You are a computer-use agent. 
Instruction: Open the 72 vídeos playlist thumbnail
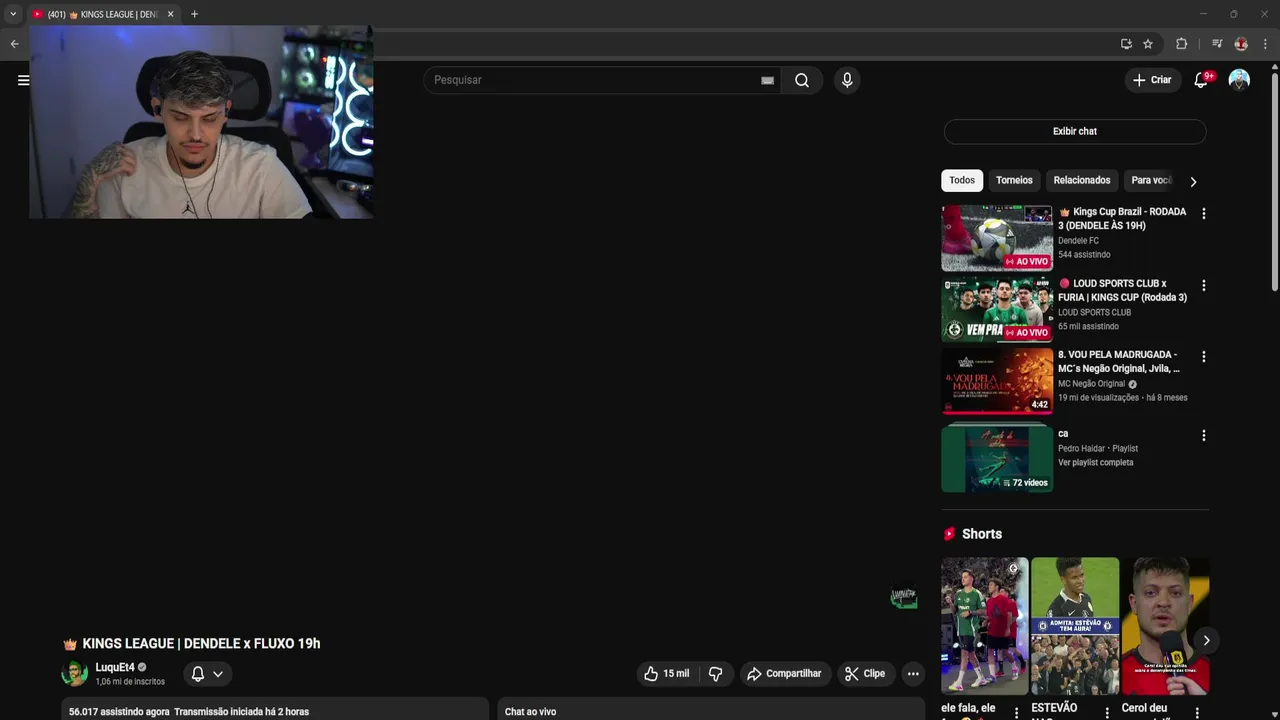(997, 458)
